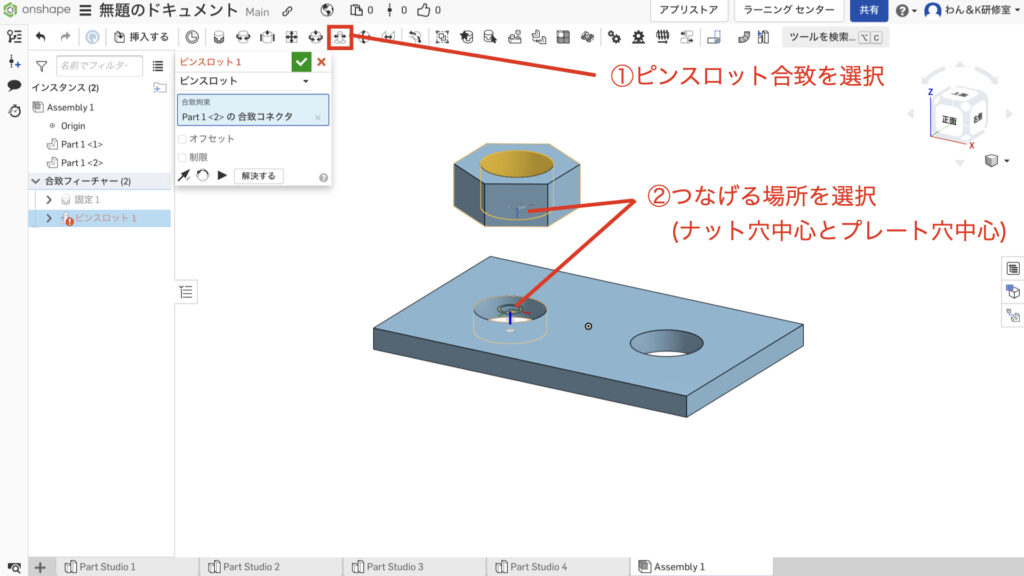Select Part 1 <2> in the instance tree
1024x576 pixels.
click(x=82, y=163)
